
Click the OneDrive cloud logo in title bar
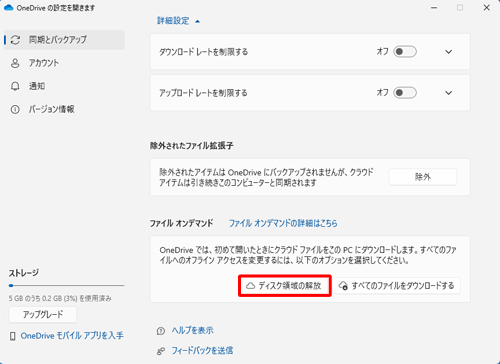pyautogui.click(x=8, y=7)
